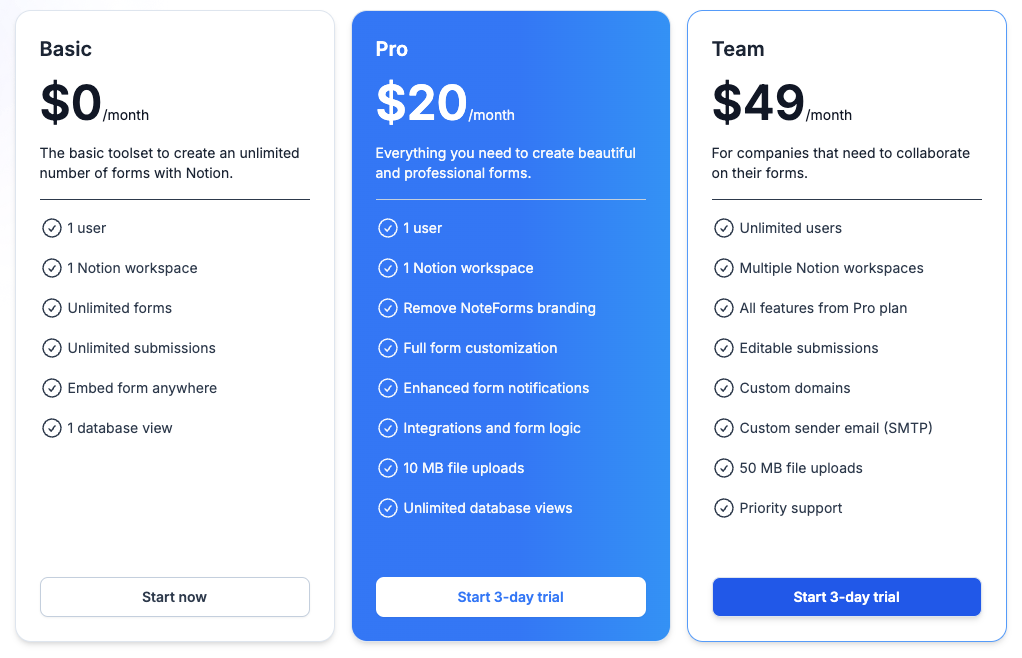The image size is (1022, 658).
Task: Click the checkmark beside 1 database view
Action: (52, 428)
